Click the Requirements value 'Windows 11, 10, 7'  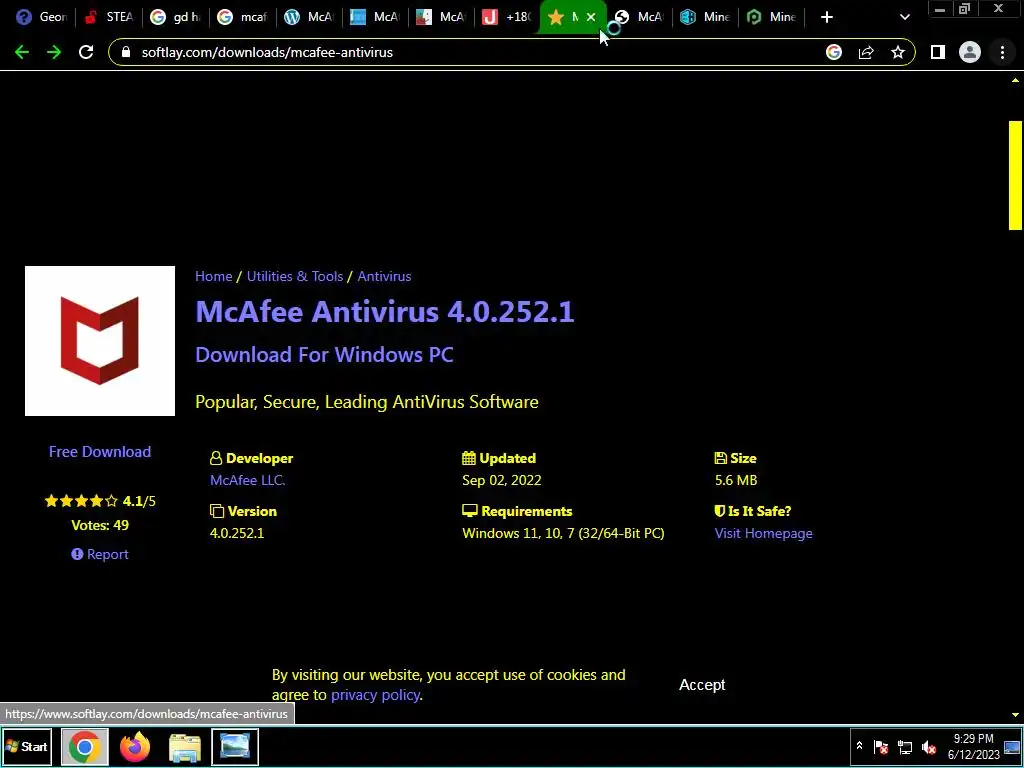tap(563, 533)
